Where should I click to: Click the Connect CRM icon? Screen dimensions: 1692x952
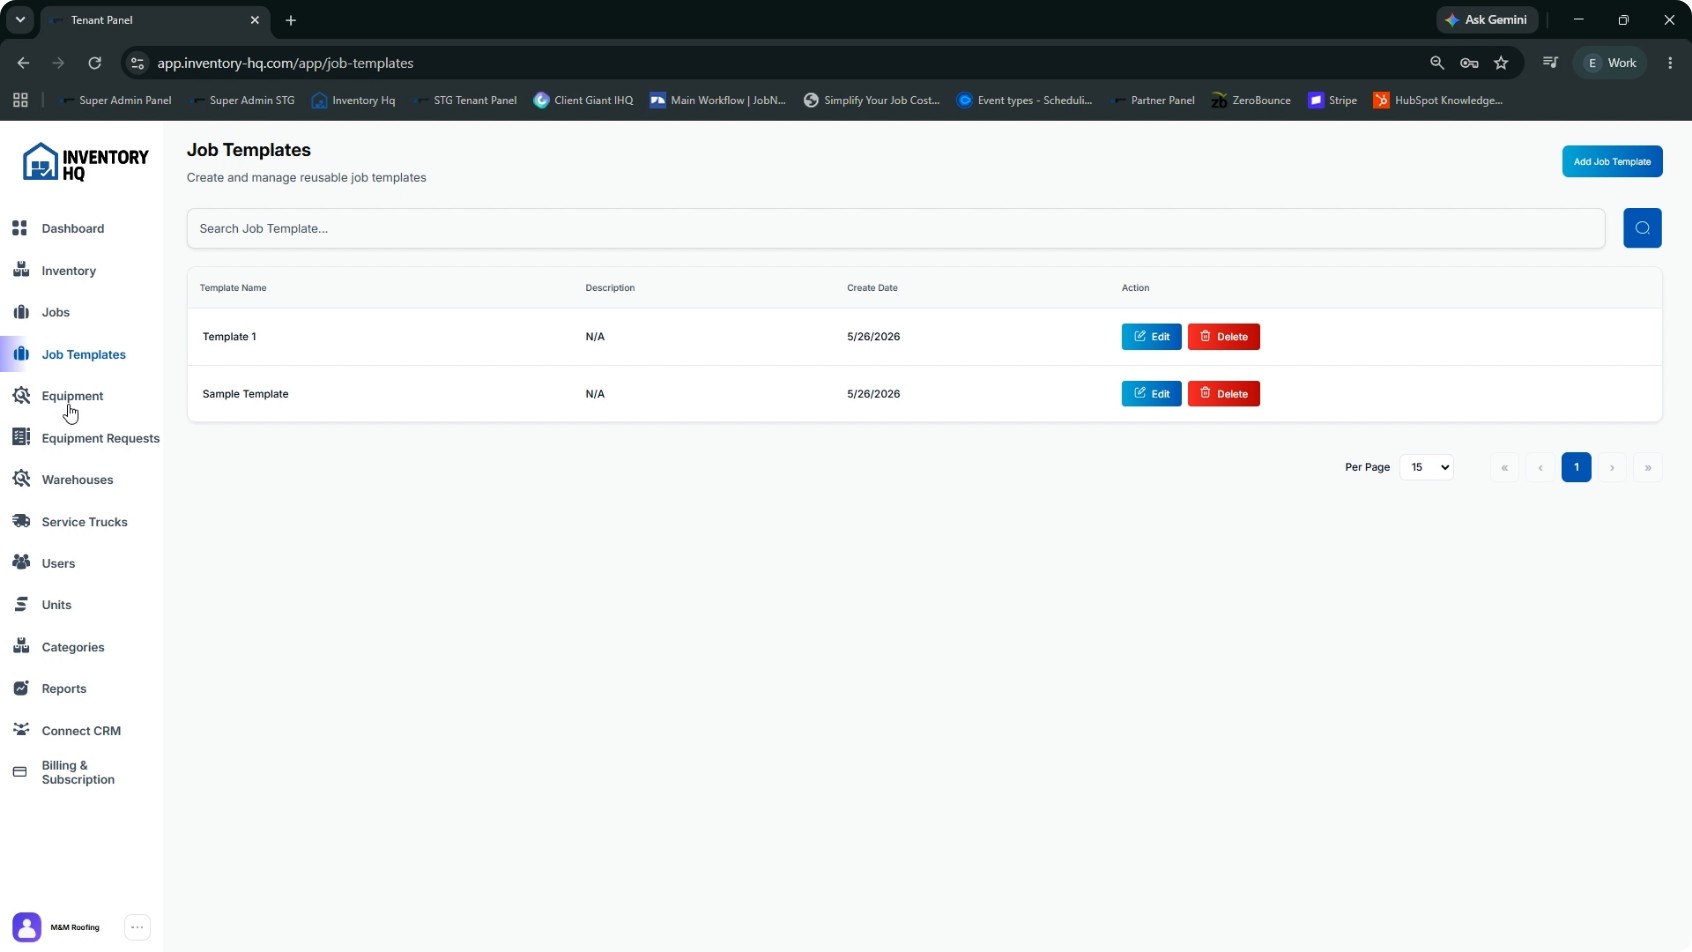pos(20,730)
